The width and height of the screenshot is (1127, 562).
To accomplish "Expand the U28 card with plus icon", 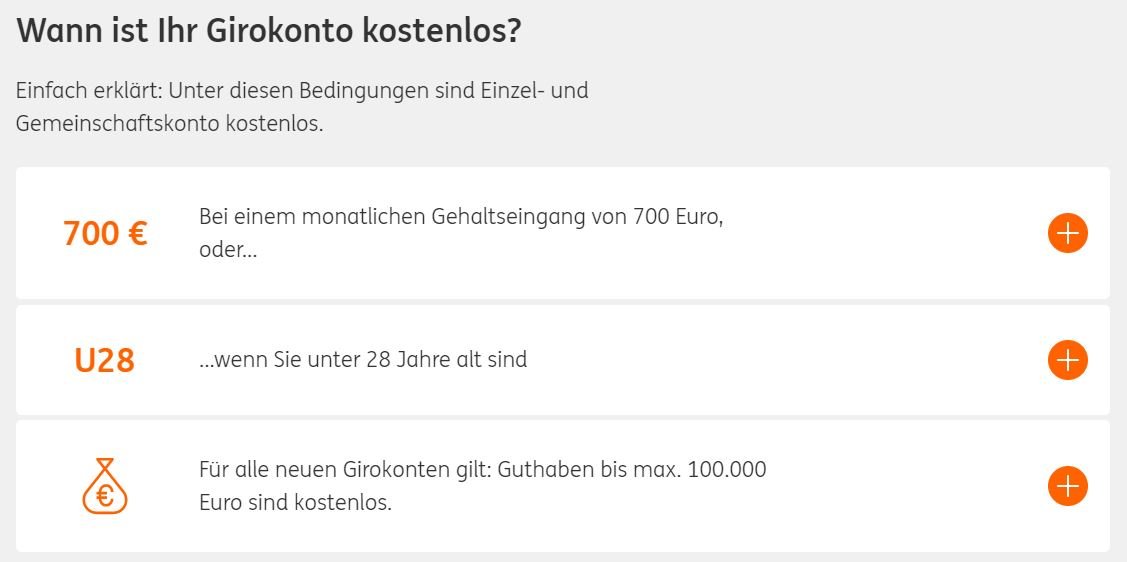I will coord(1067,360).
